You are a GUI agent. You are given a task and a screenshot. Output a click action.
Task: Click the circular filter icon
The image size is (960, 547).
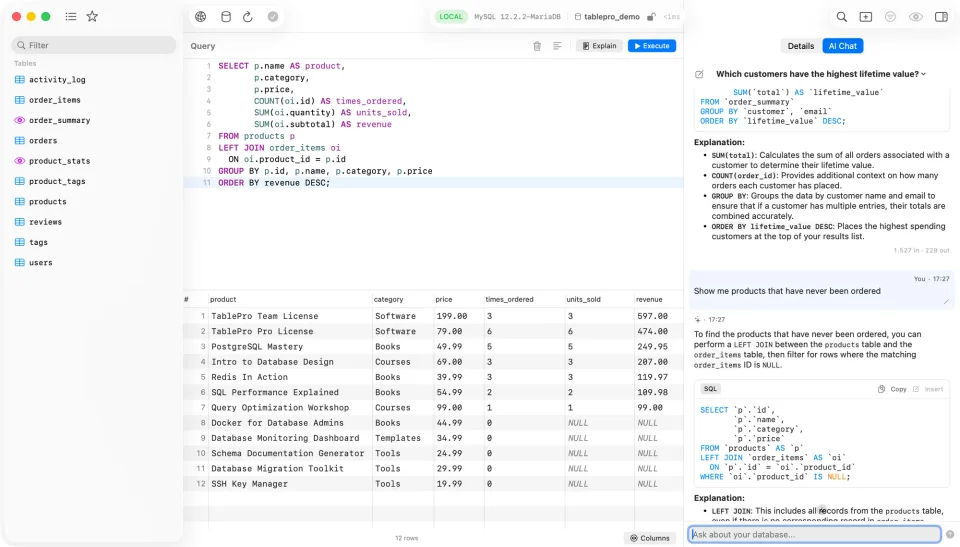(x=890, y=17)
